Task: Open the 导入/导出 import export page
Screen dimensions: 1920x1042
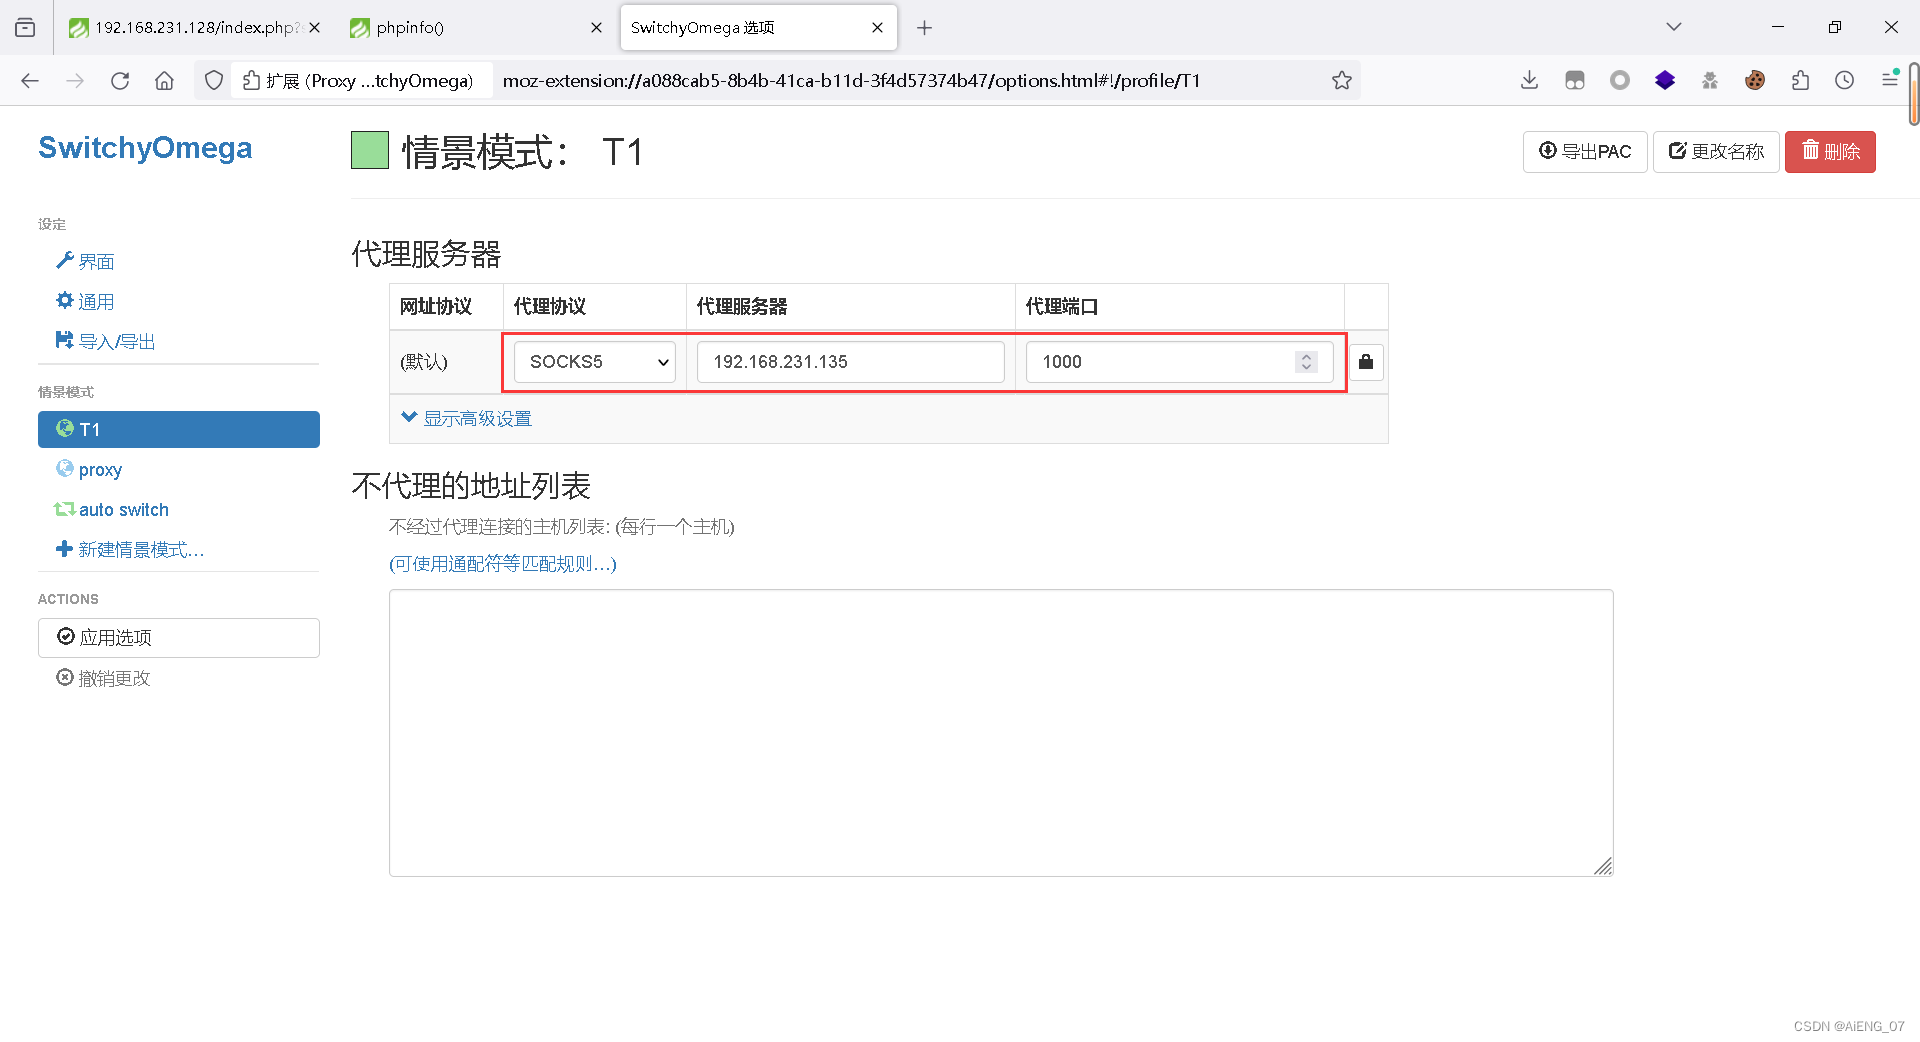Action: coord(106,342)
